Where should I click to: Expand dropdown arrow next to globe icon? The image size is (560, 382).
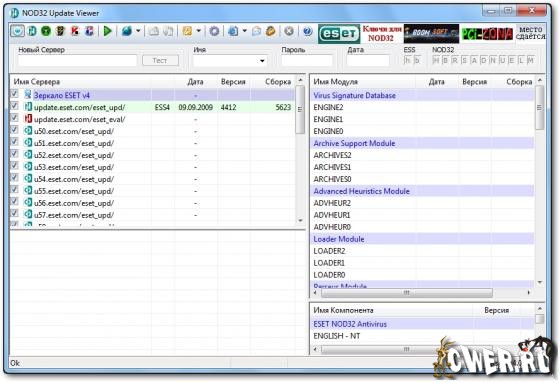click(x=138, y=31)
